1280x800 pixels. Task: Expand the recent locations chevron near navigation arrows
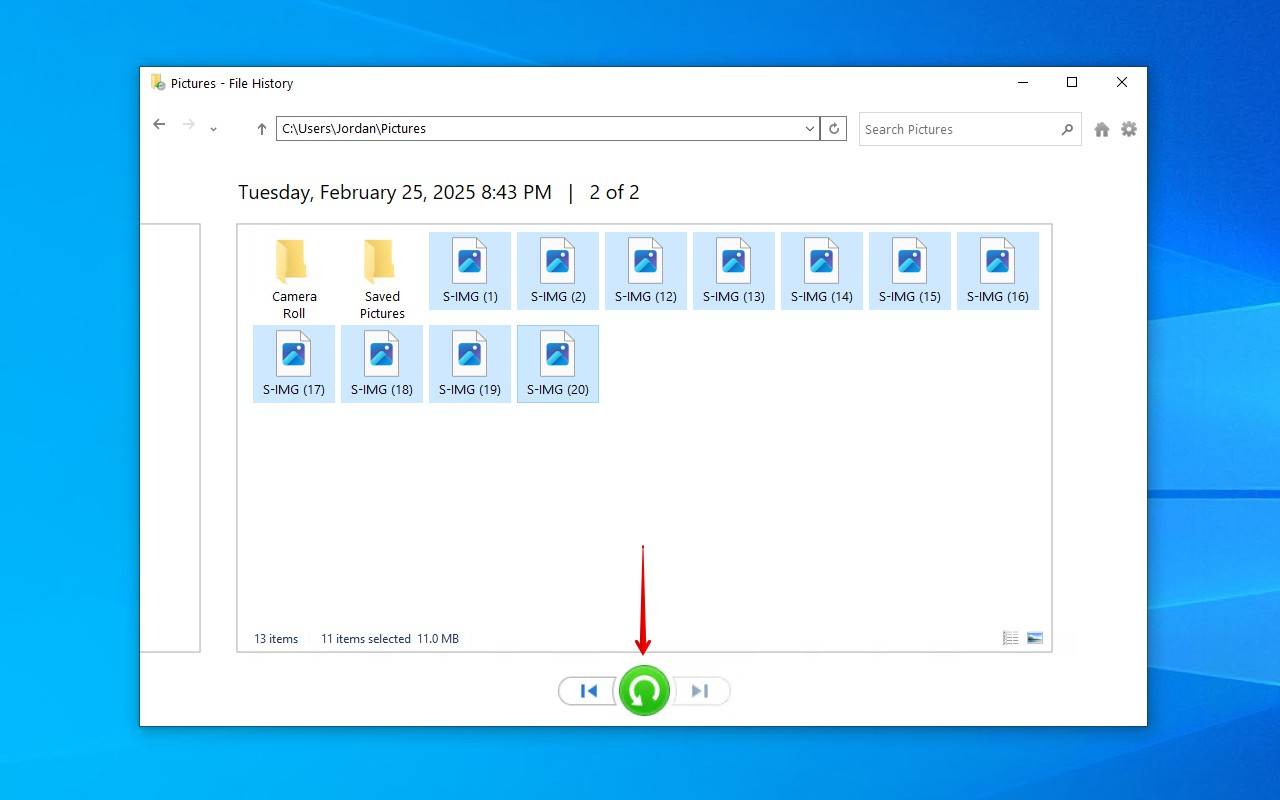[x=212, y=129]
